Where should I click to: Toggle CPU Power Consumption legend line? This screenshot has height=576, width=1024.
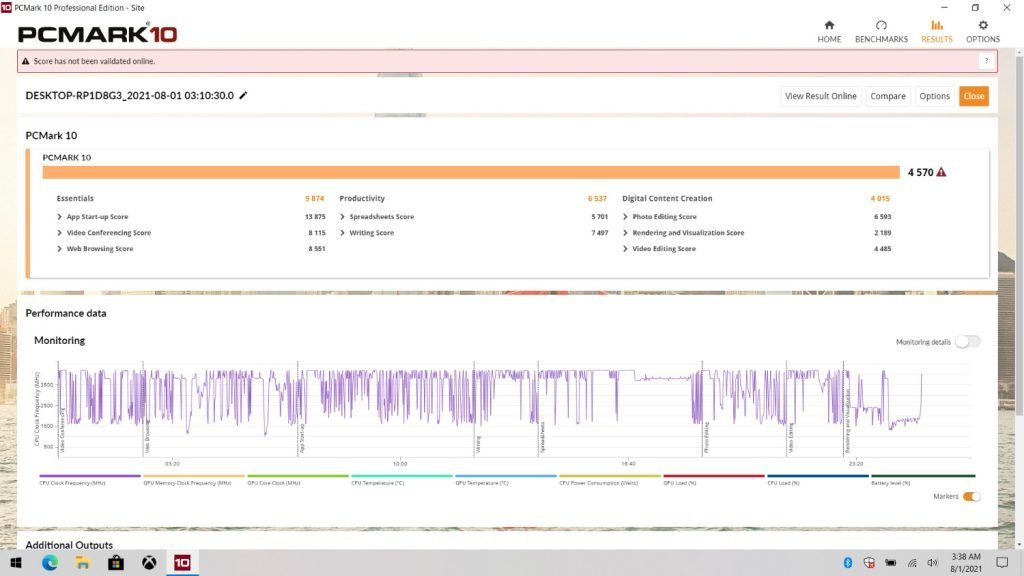pos(609,476)
